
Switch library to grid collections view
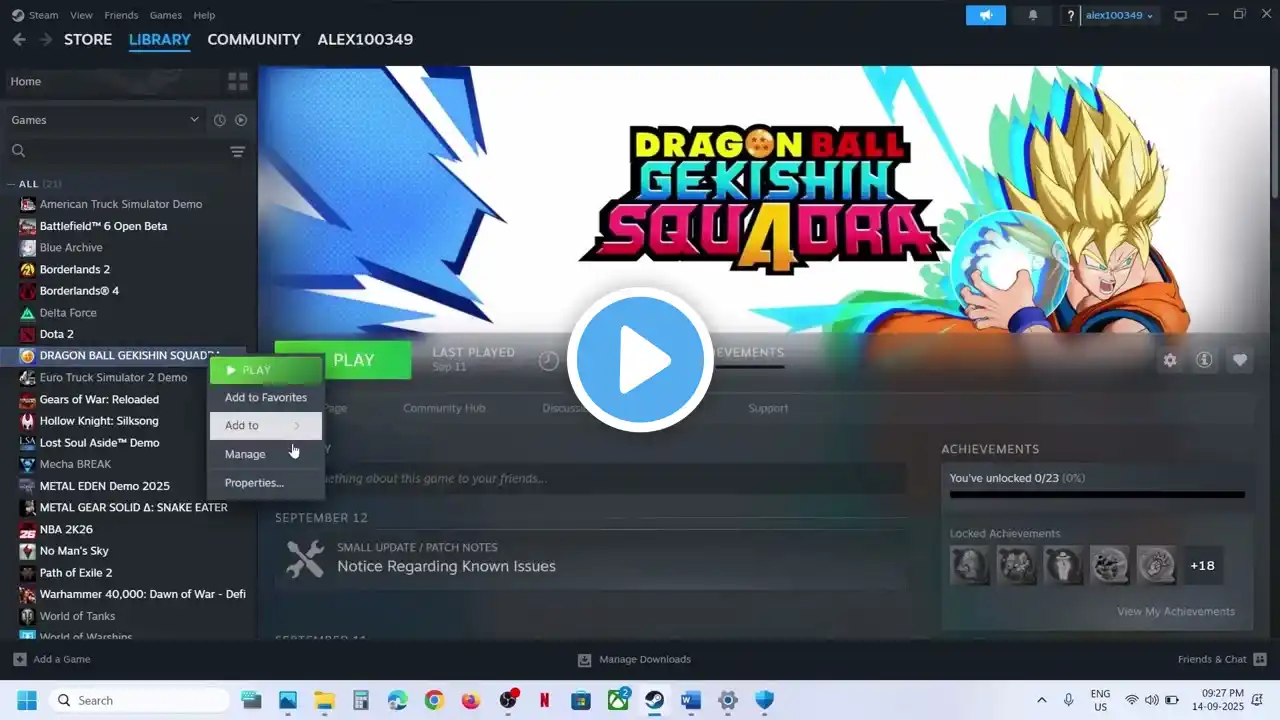click(238, 81)
